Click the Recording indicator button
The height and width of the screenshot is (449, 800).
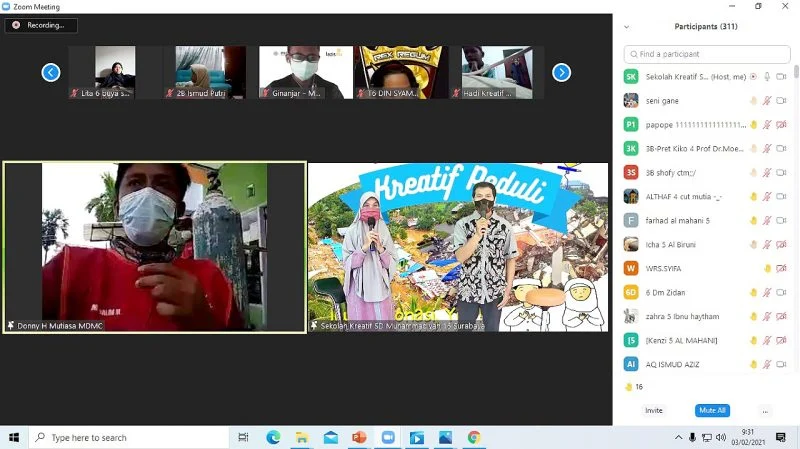tap(40, 25)
